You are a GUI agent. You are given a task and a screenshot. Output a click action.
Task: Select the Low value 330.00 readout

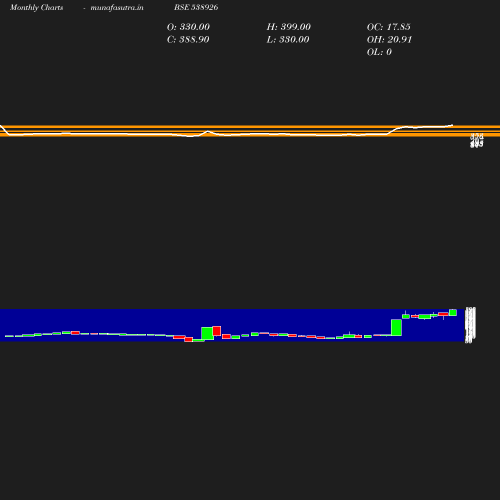(x=294, y=39)
